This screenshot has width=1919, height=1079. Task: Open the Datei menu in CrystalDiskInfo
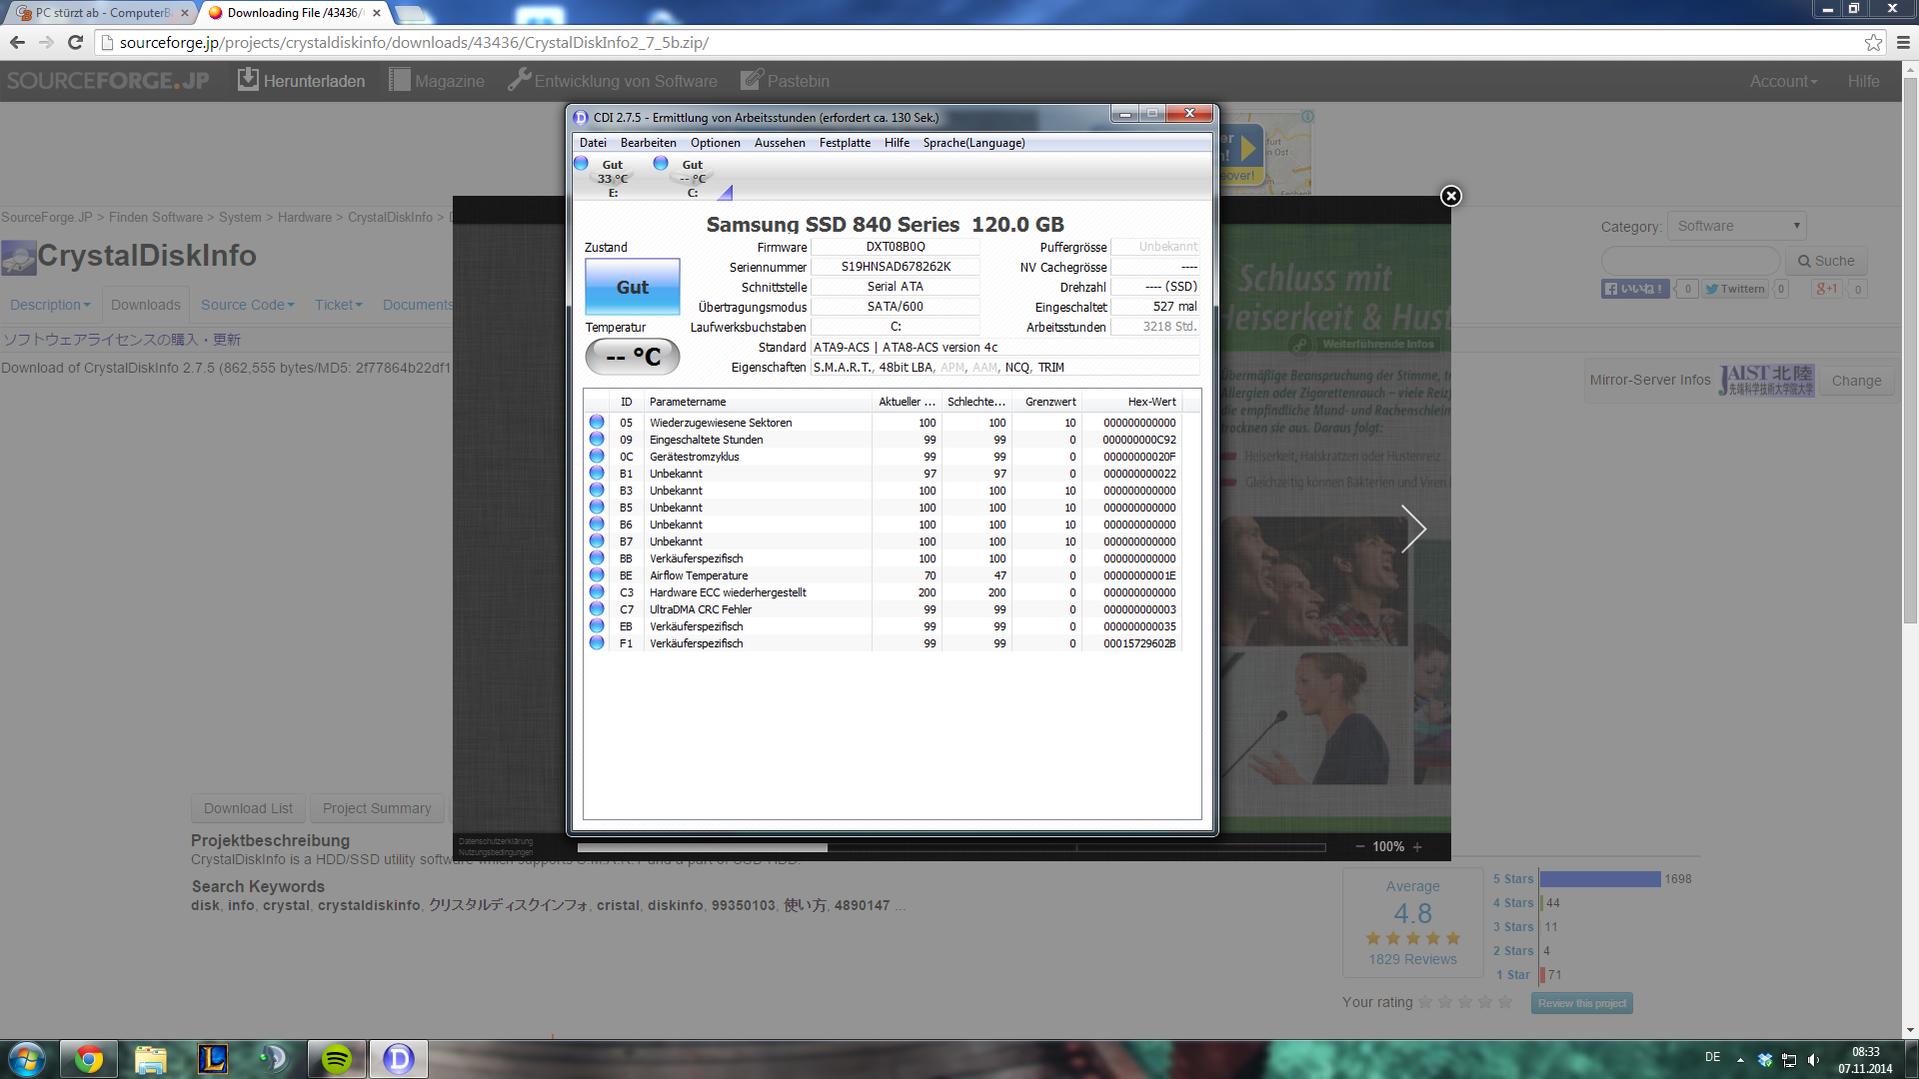click(x=592, y=143)
